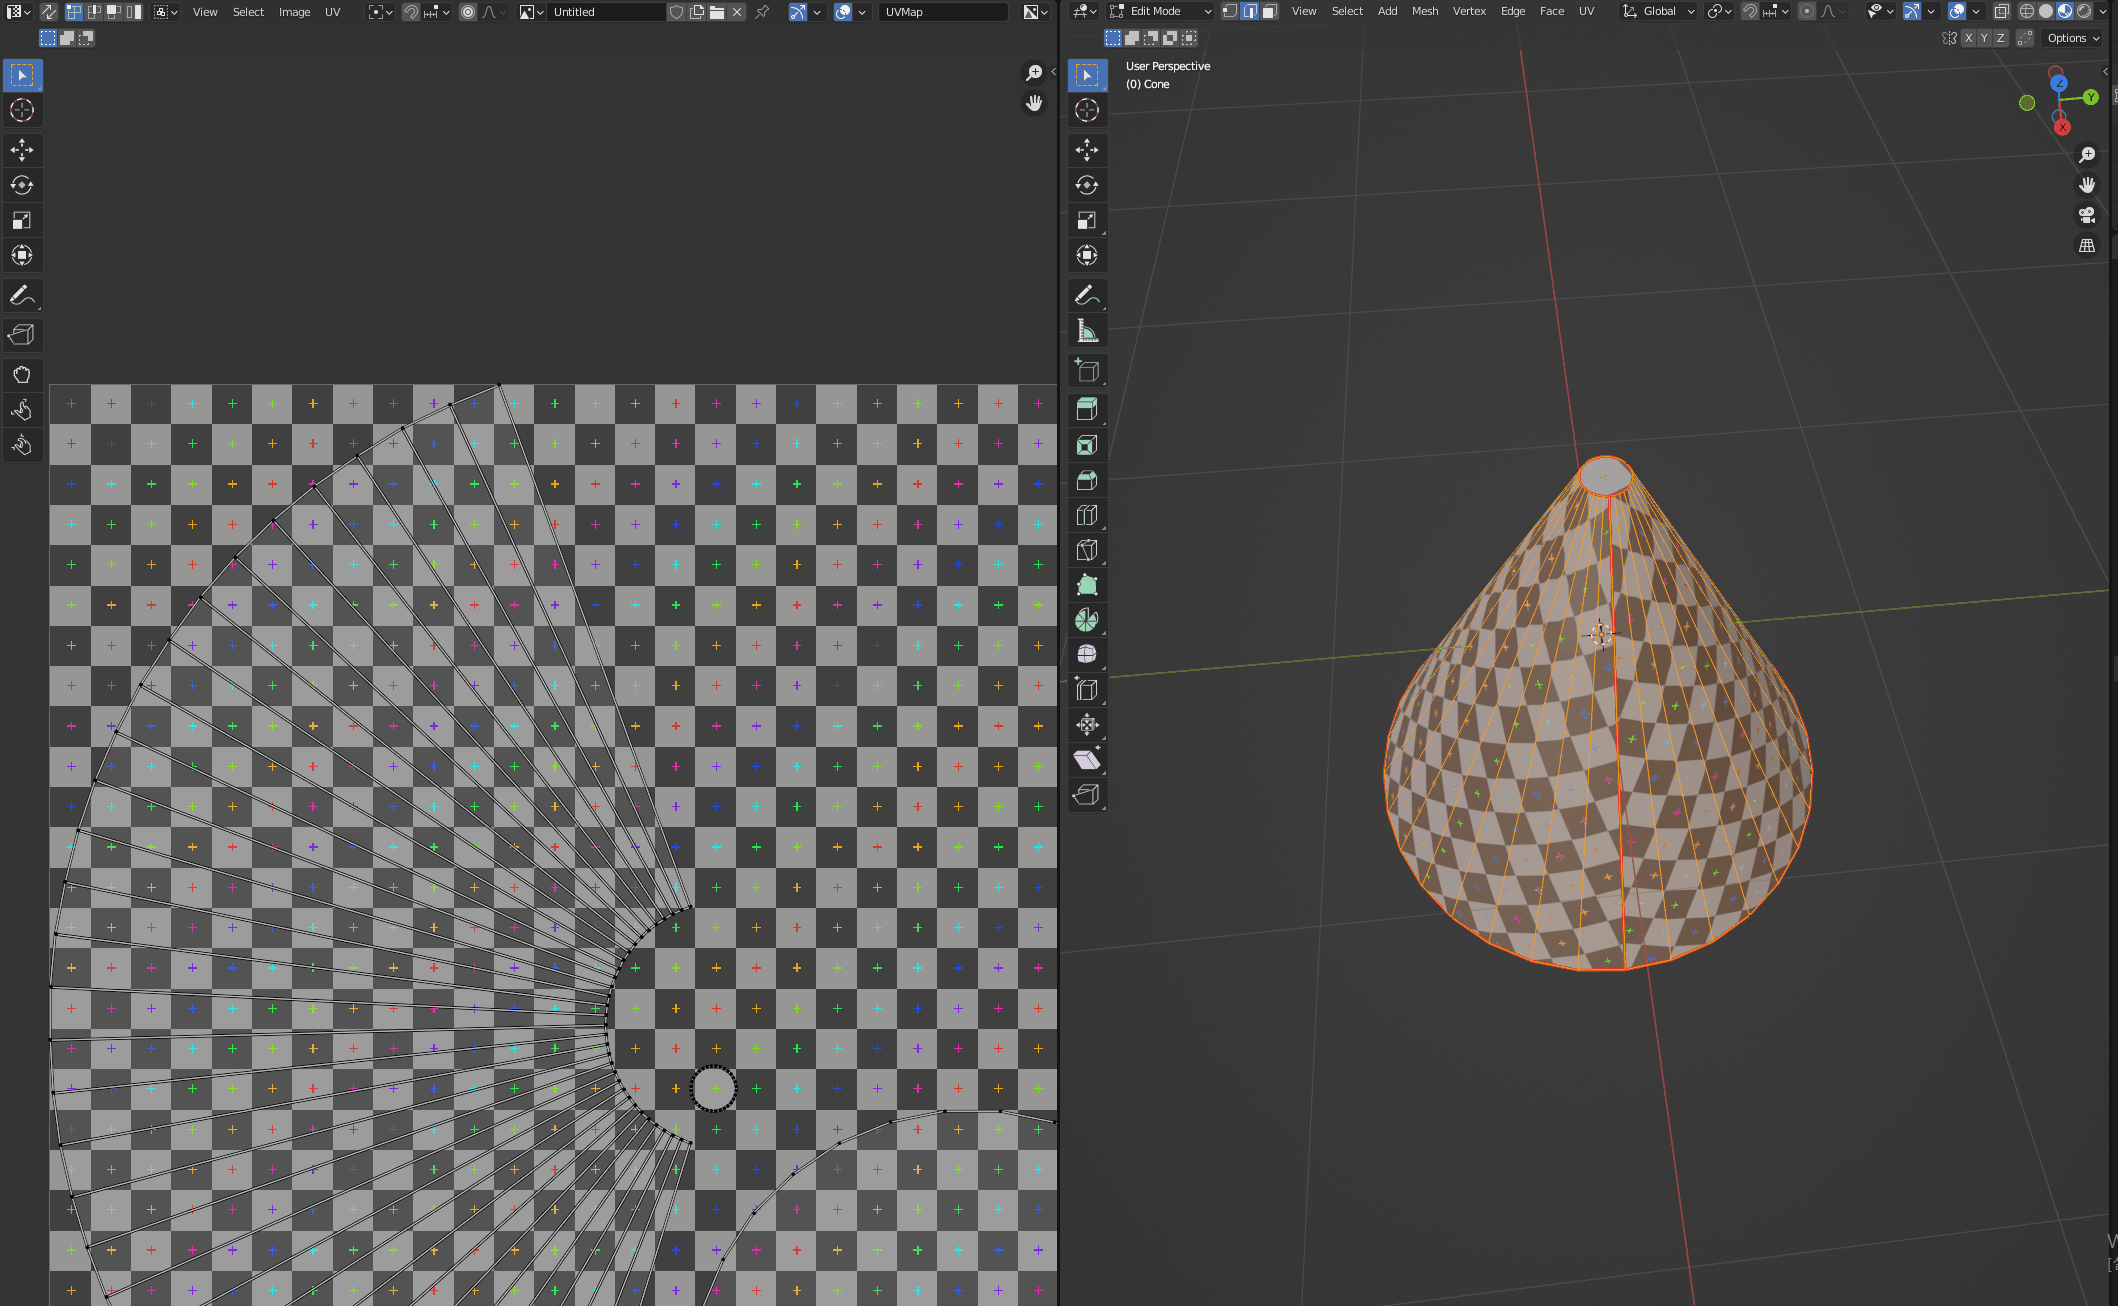Toggle X-ray display in 3D viewport
This screenshot has width=2118, height=1306.
[2001, 11]
